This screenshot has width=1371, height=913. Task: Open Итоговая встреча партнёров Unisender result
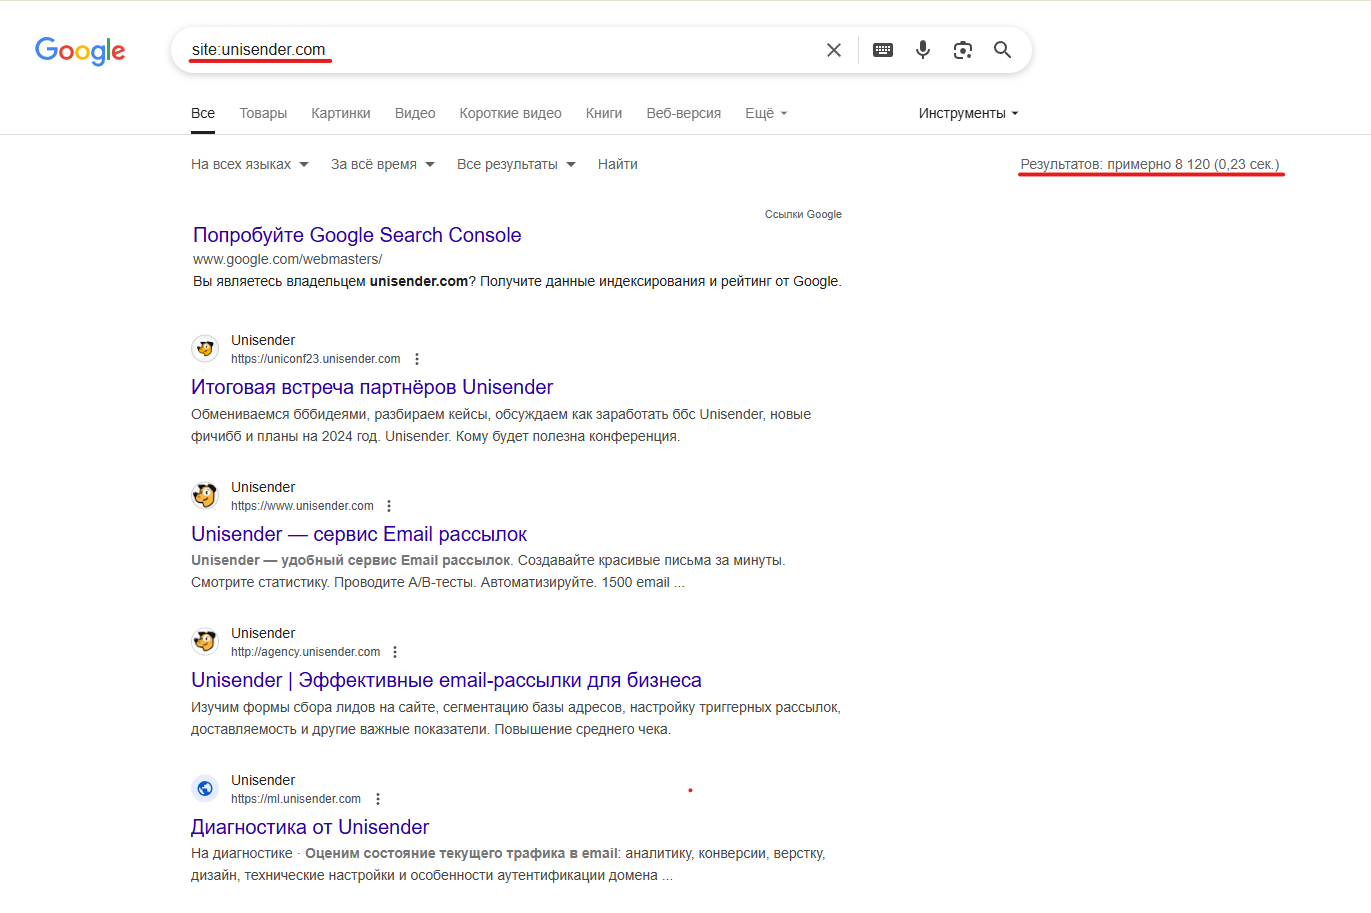(372, 387)
